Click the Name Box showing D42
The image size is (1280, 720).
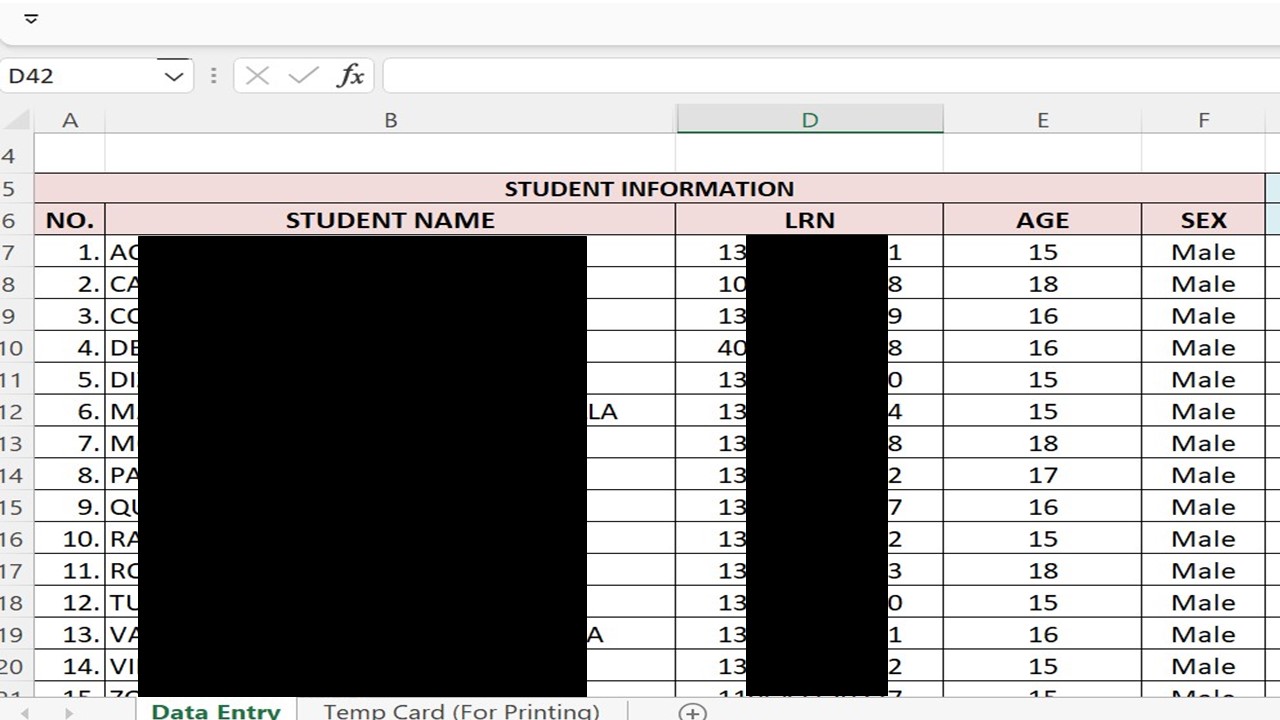tap(80, 76)
